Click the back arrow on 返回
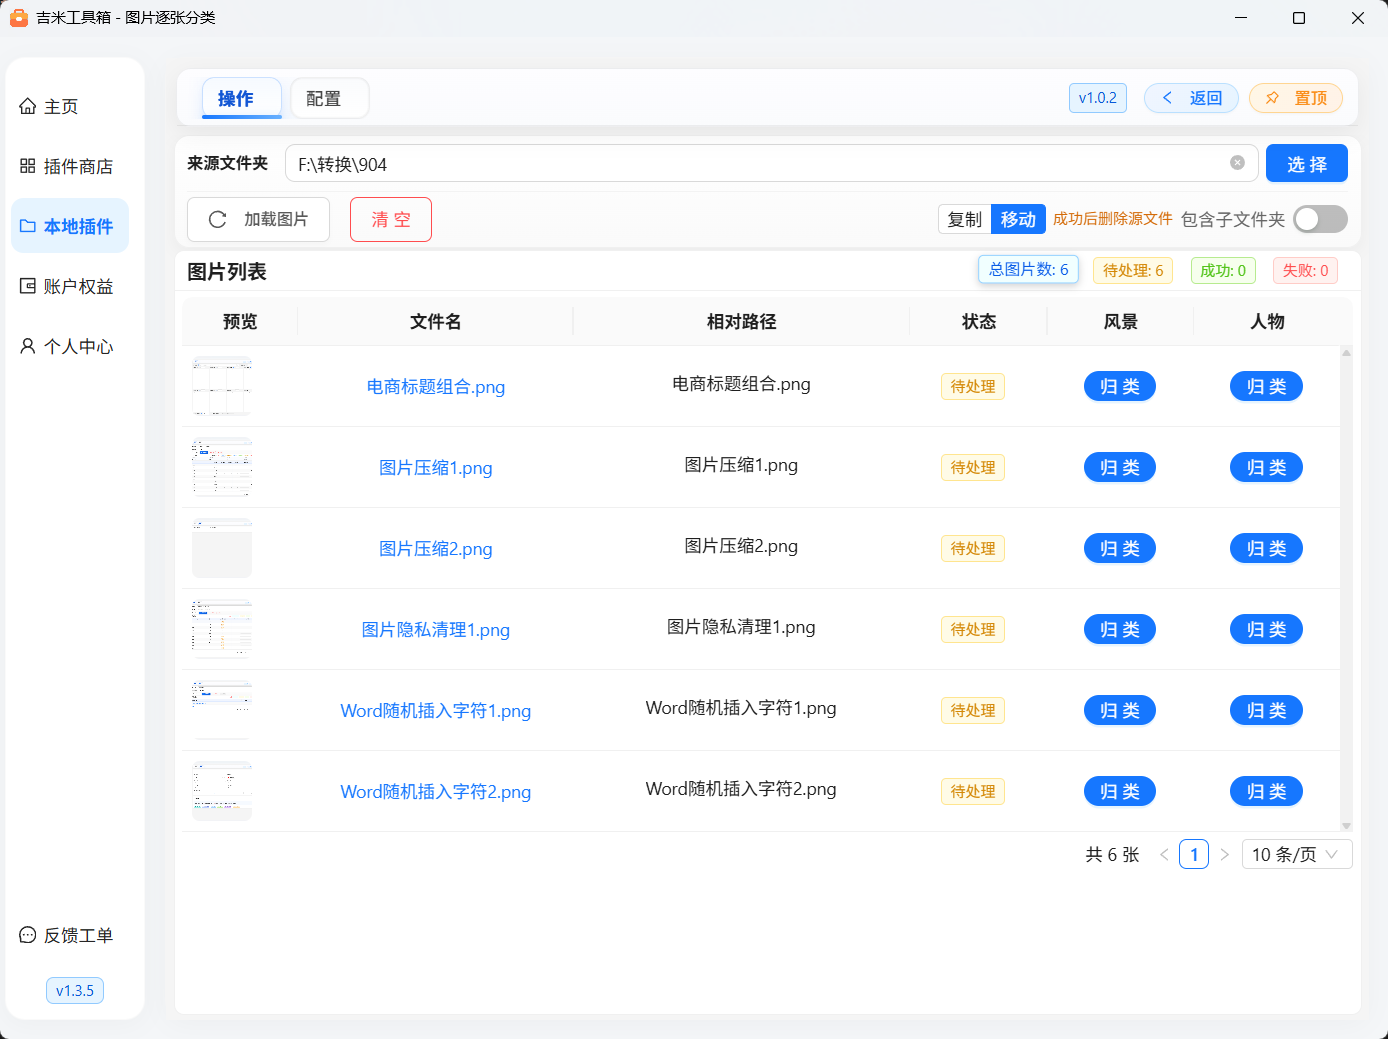The image size is (1388, 1039). (1167, 98)
